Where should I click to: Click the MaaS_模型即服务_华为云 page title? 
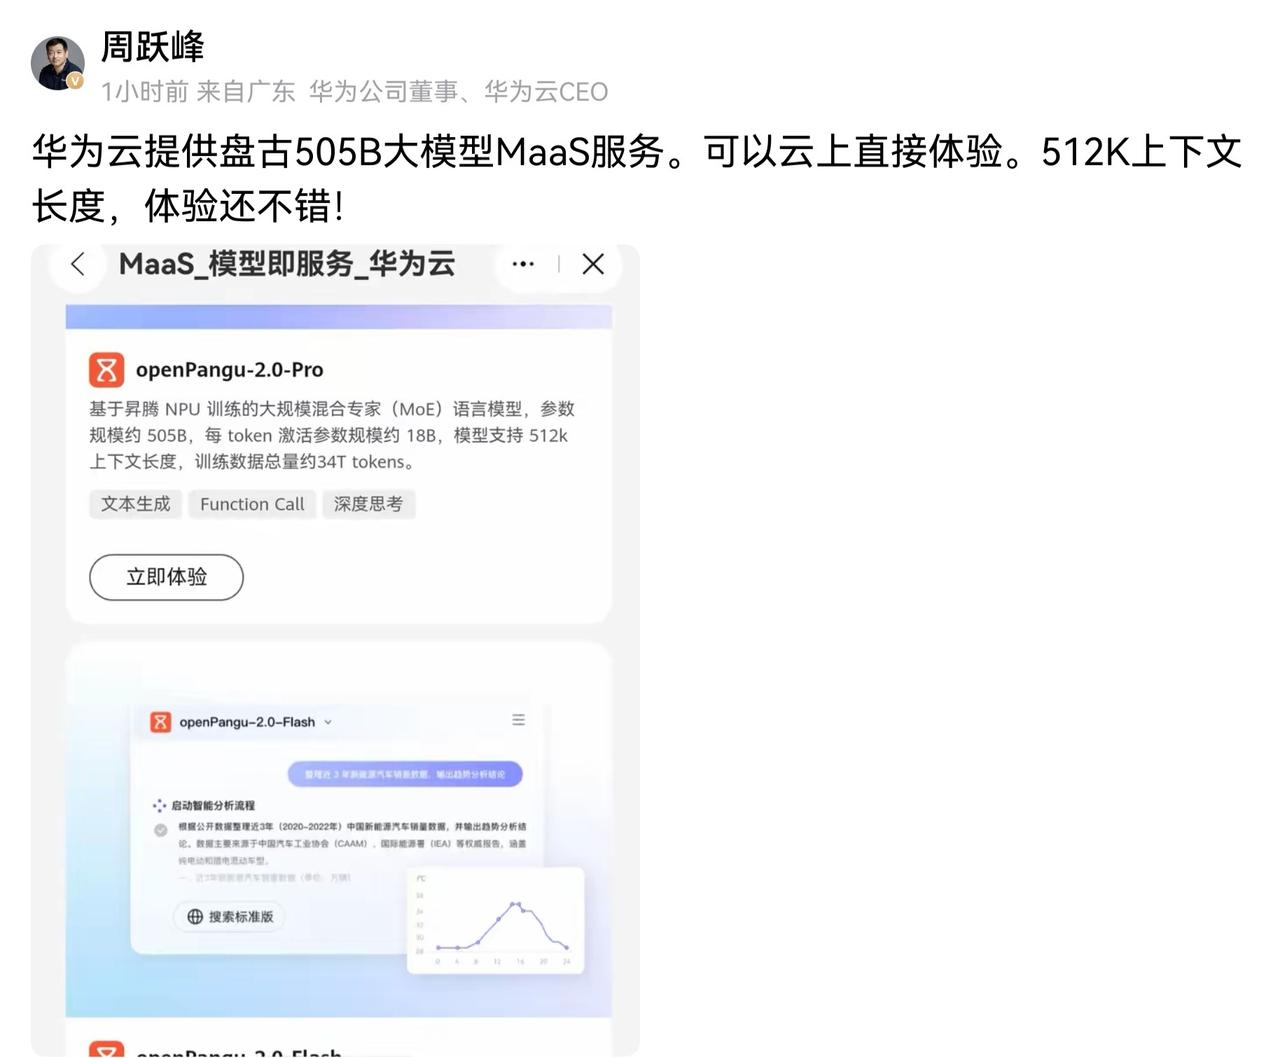(287, 264)
